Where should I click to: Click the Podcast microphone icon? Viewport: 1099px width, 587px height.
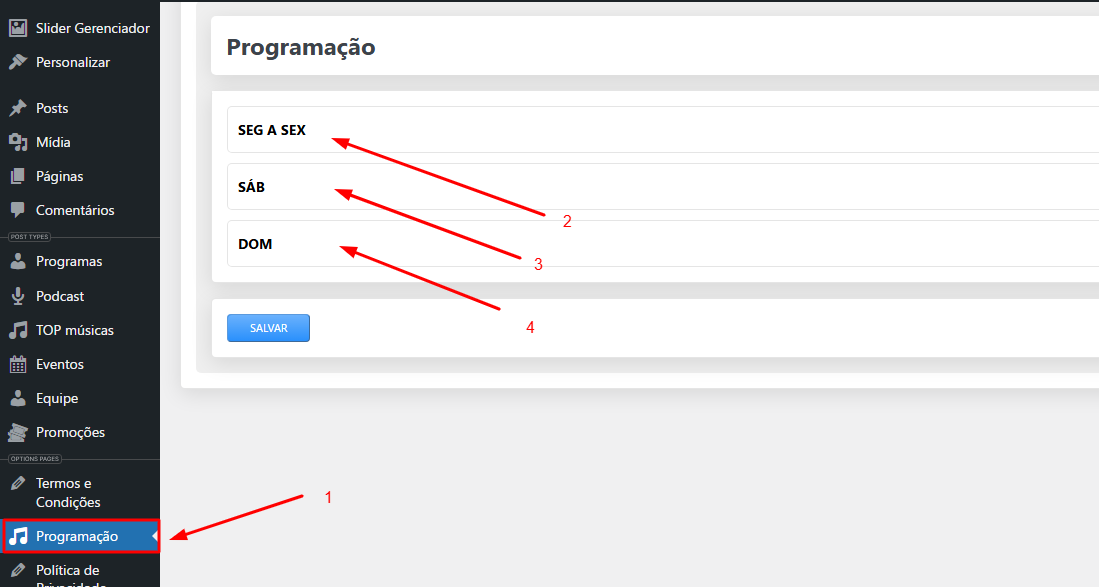pos(18,296)
